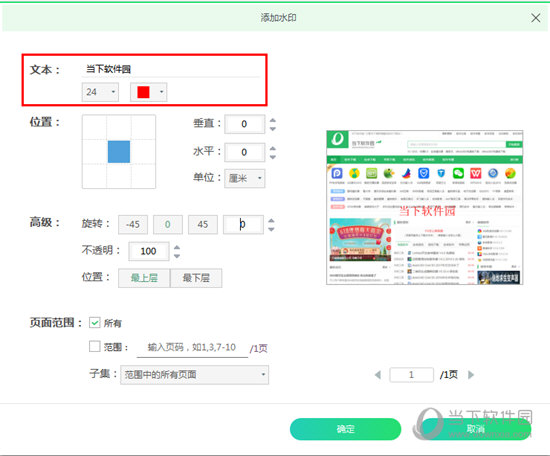Select the 最下层 bottom layer option

(x=196, y=278)
